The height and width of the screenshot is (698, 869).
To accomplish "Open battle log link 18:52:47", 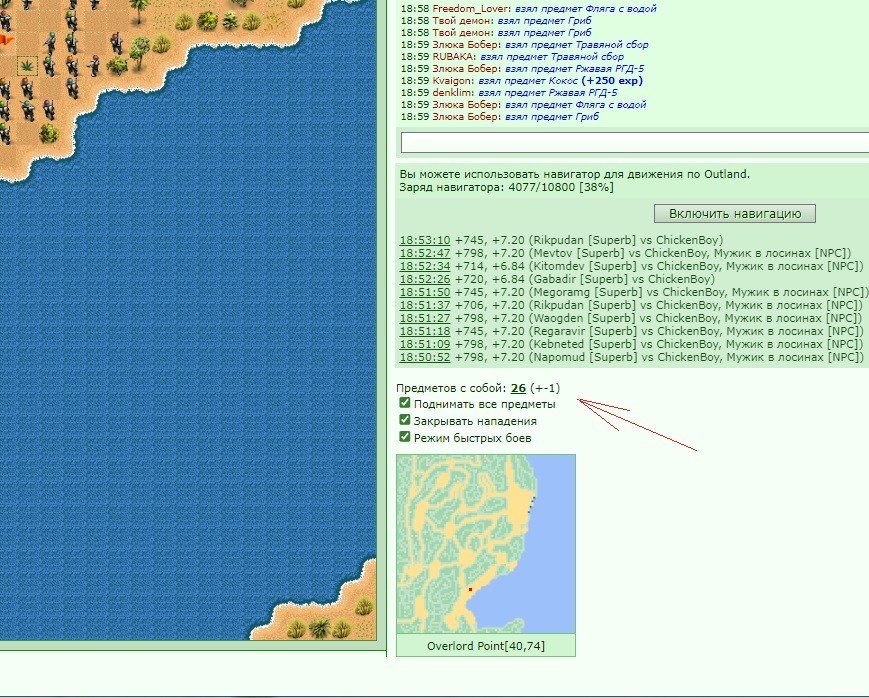I will [425, 253].
